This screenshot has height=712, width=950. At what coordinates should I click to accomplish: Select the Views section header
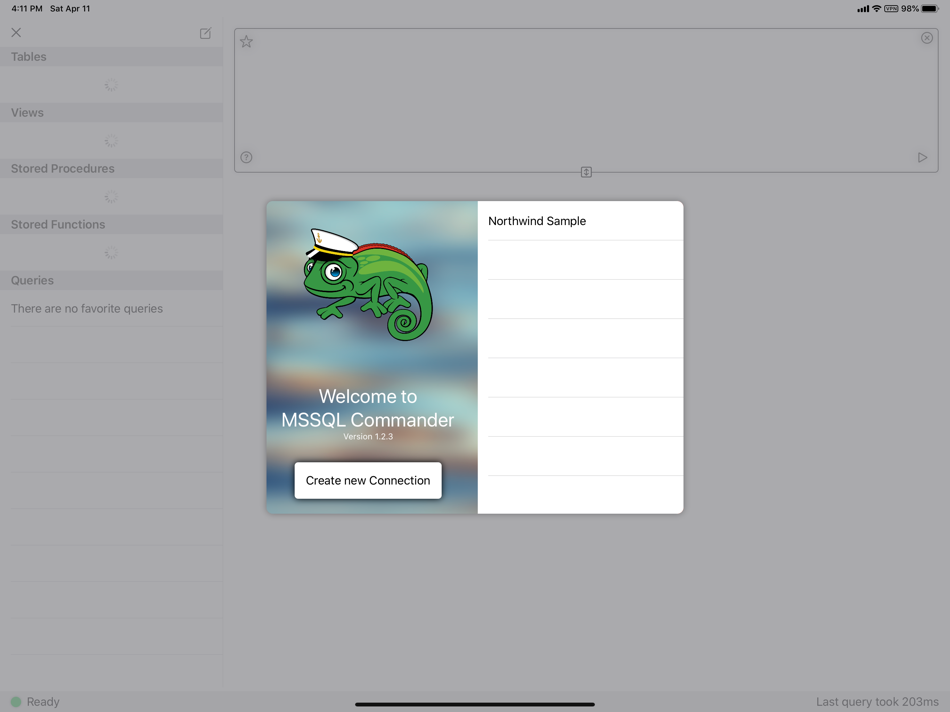111,113
